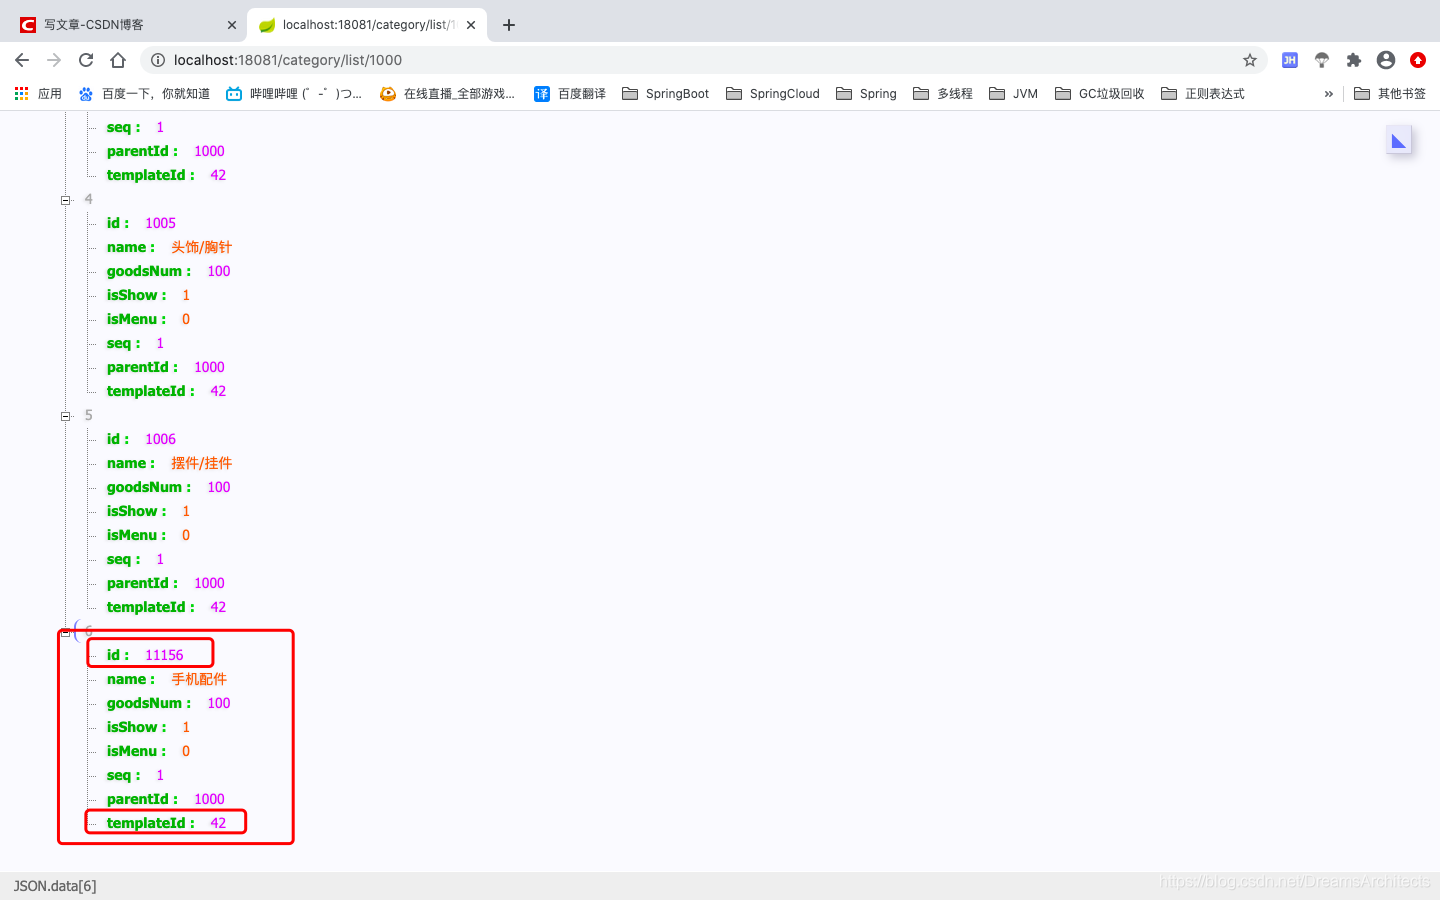Open the Baidu search bookmark

[x=144, y=93]
